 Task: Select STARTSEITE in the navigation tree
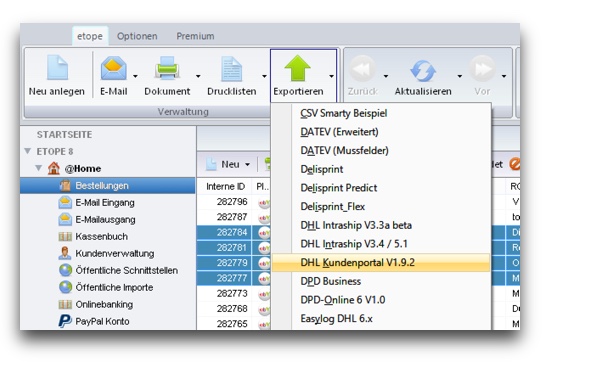[x=64, y=135]
